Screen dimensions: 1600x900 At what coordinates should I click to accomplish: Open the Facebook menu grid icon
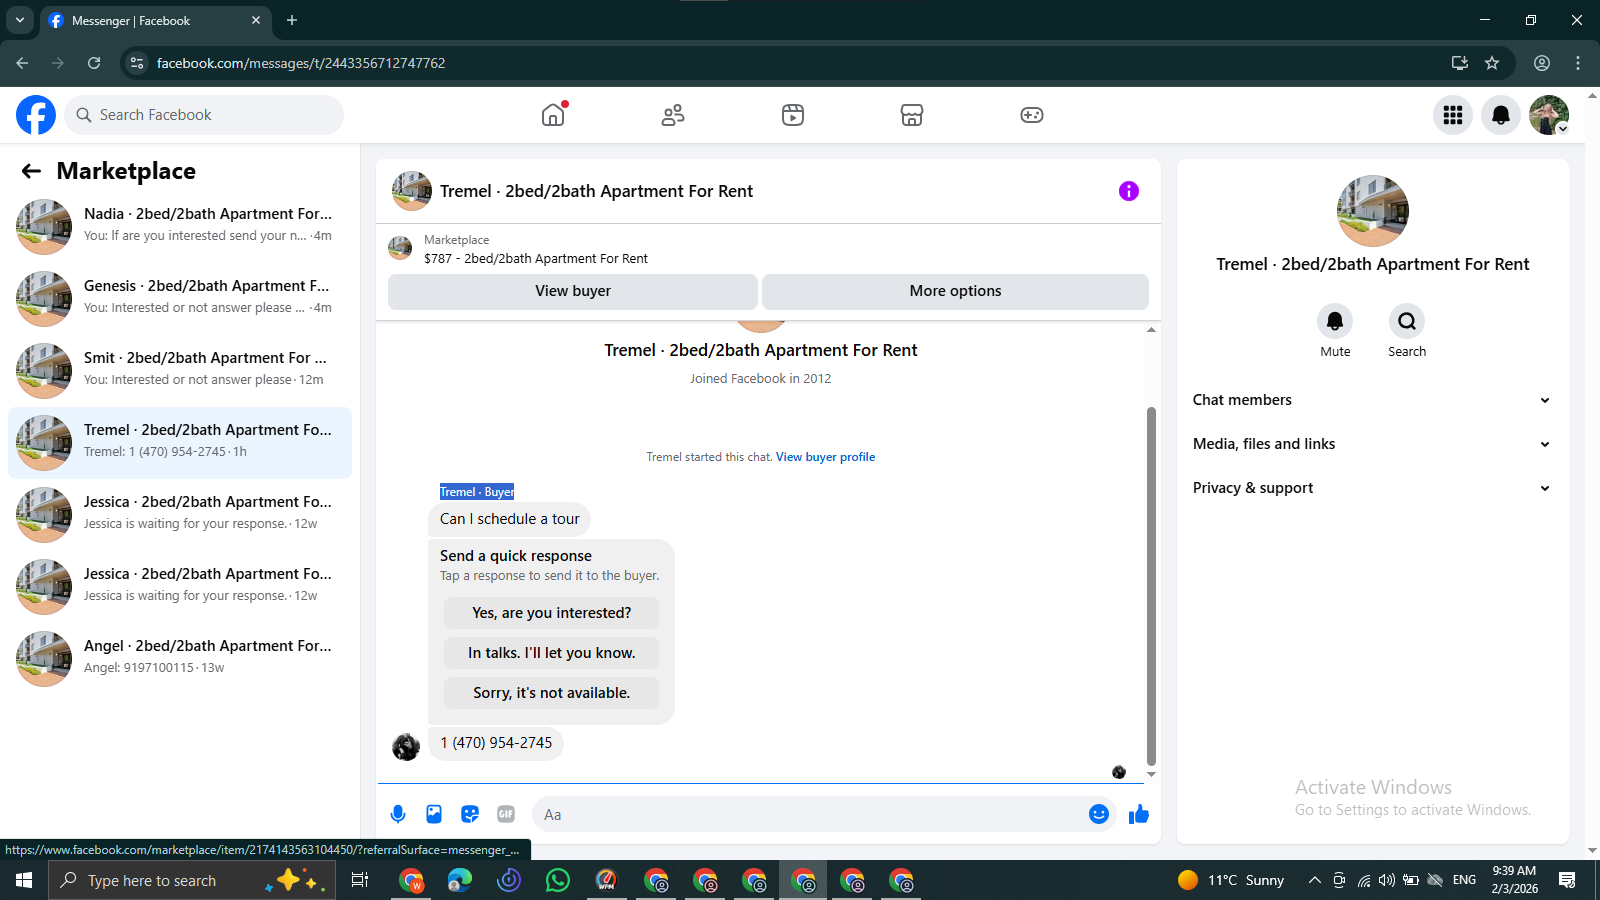(1453, 115)
